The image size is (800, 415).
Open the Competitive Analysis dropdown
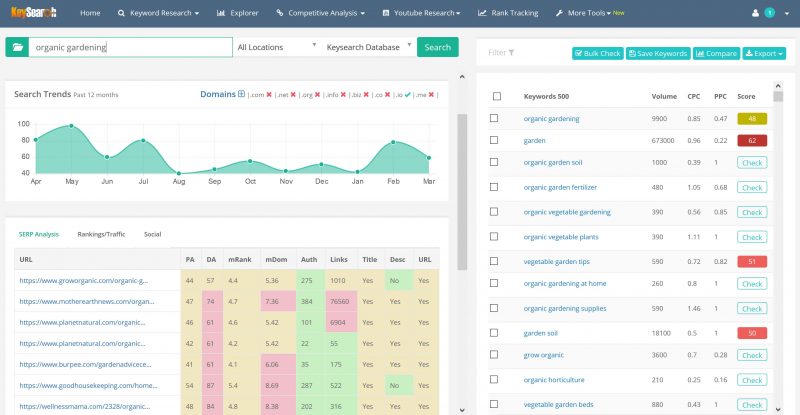point(320,13)
